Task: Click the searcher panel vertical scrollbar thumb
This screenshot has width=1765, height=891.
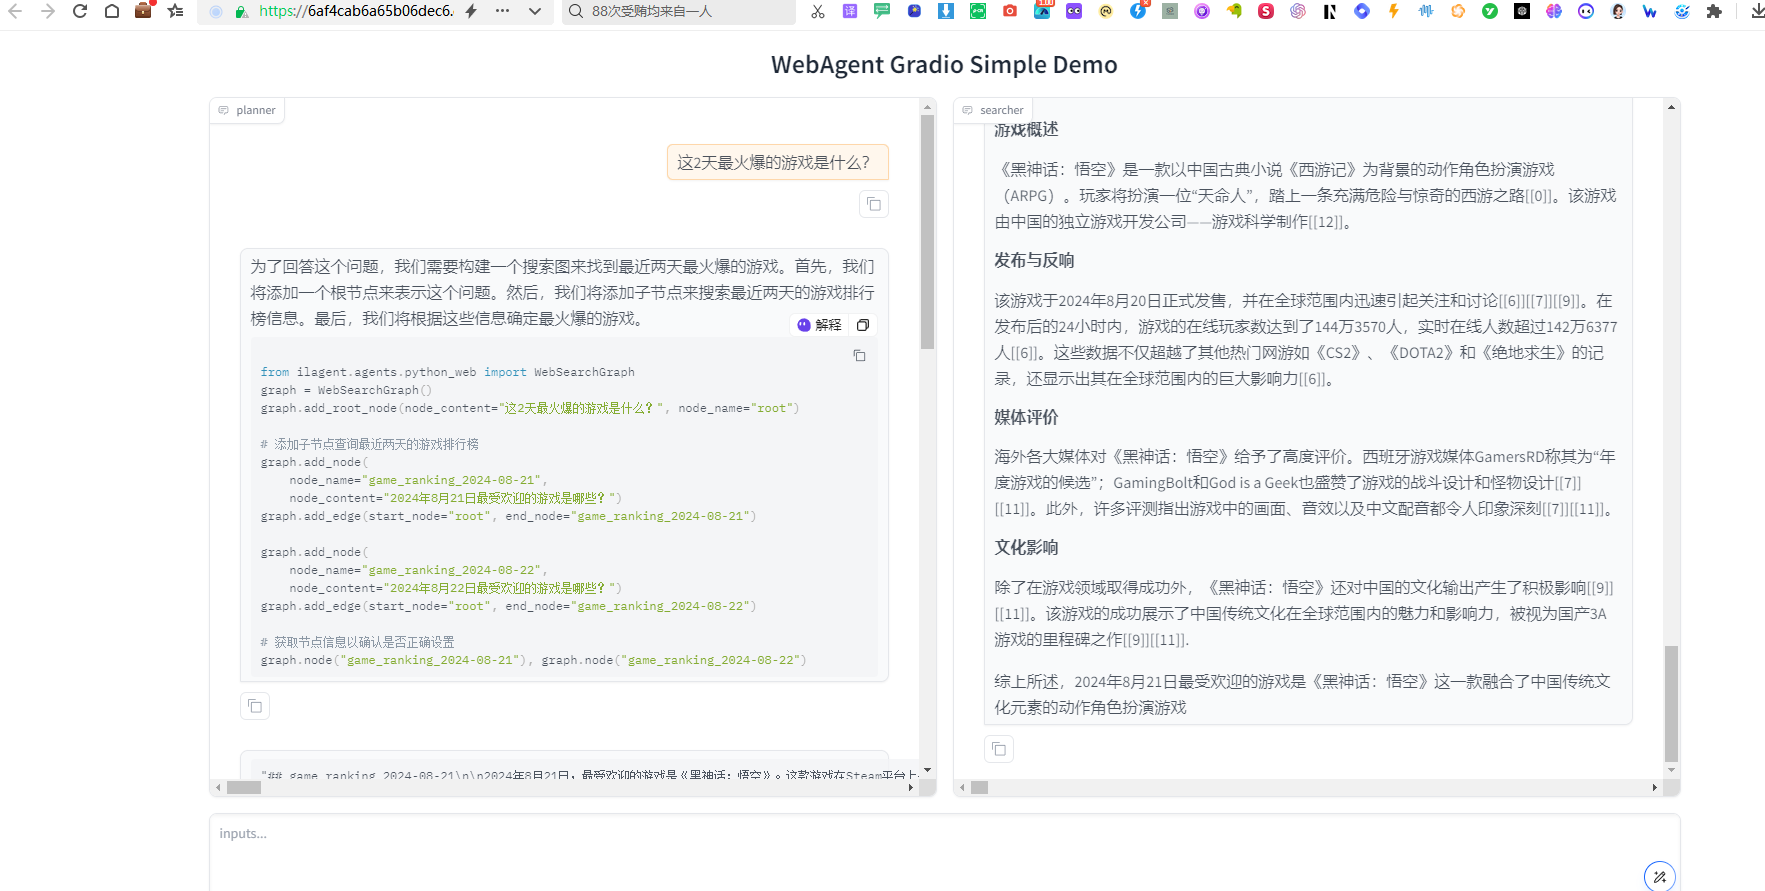Action: (1671, 704)
